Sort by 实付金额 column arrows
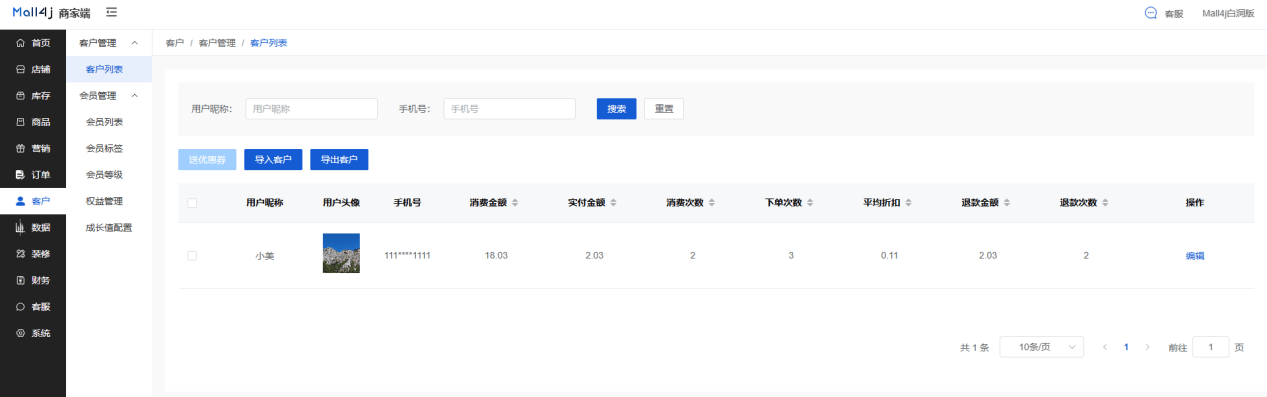The width and height of the screenshot is (1267, 397). [x=613, y=203]
